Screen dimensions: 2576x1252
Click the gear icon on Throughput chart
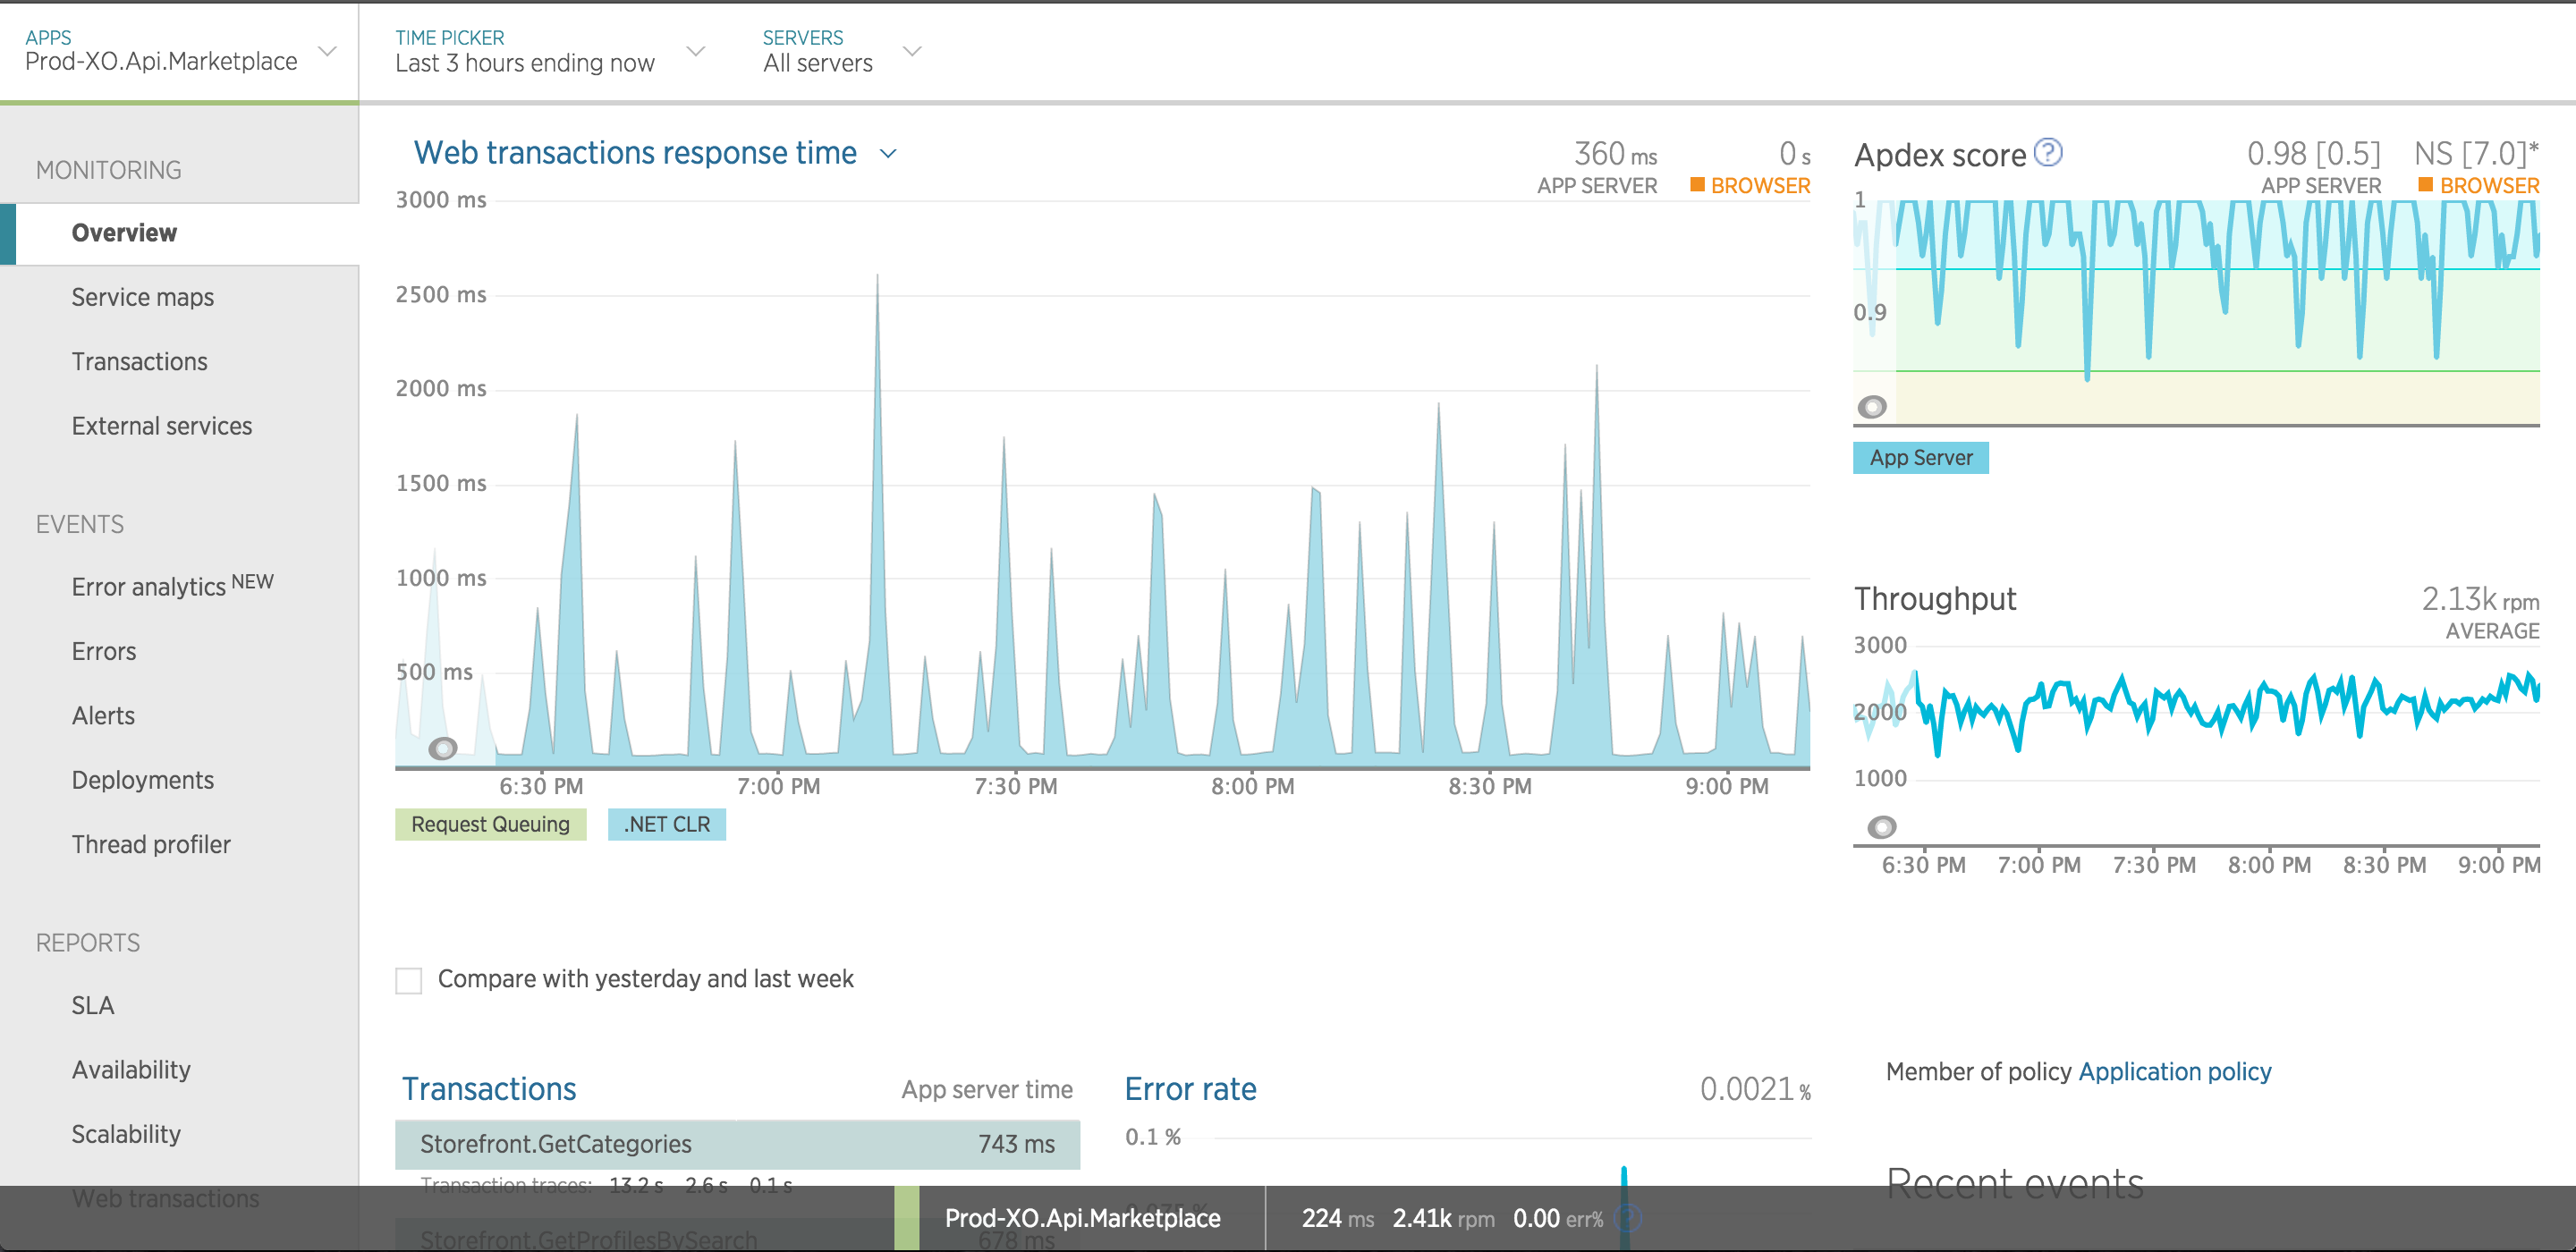(x=1882, y=827)
